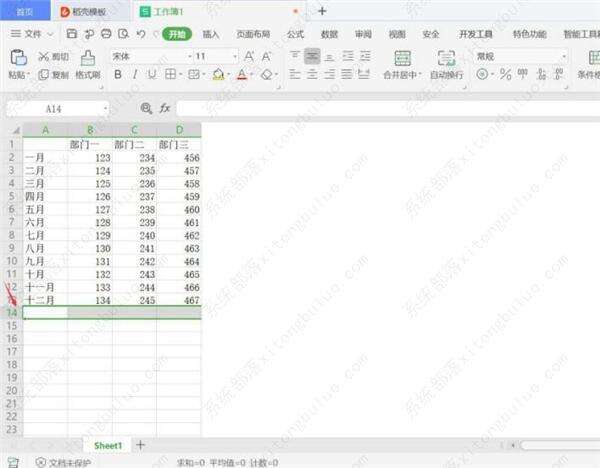This screenshot has height=468, width=600.
Task: Expand the Name Box A14 dropdown arrow
Action: 106,109
